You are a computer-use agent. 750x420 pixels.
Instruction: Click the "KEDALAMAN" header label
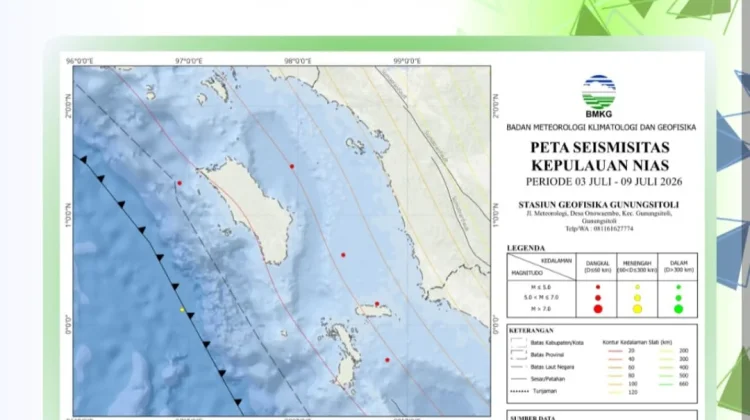click(556, 261)
